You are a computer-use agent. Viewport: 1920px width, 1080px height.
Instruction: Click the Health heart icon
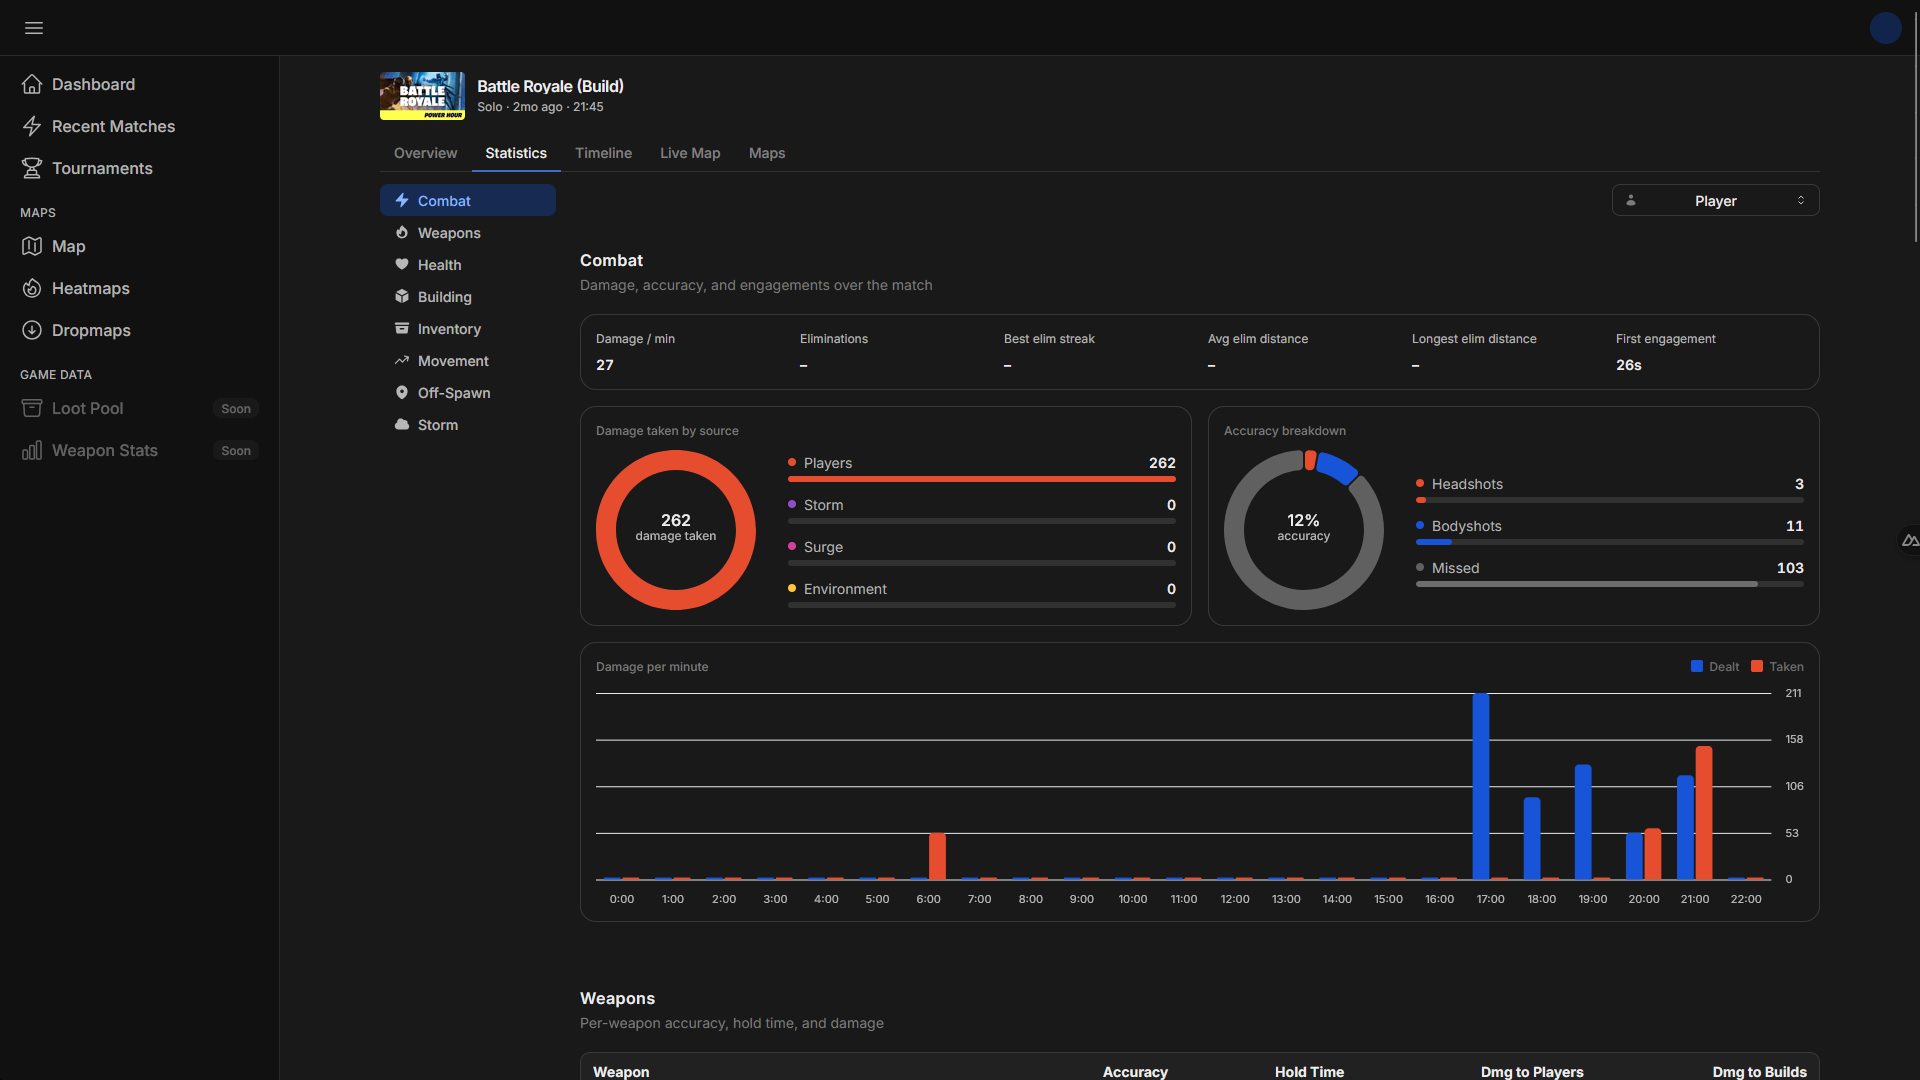click(402, 265)
